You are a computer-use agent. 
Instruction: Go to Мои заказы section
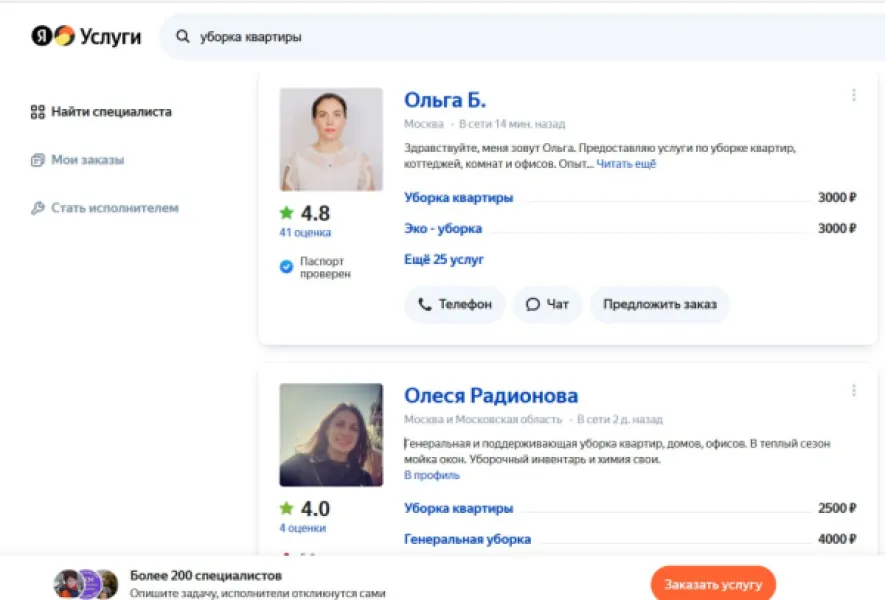tap(77, 160)
